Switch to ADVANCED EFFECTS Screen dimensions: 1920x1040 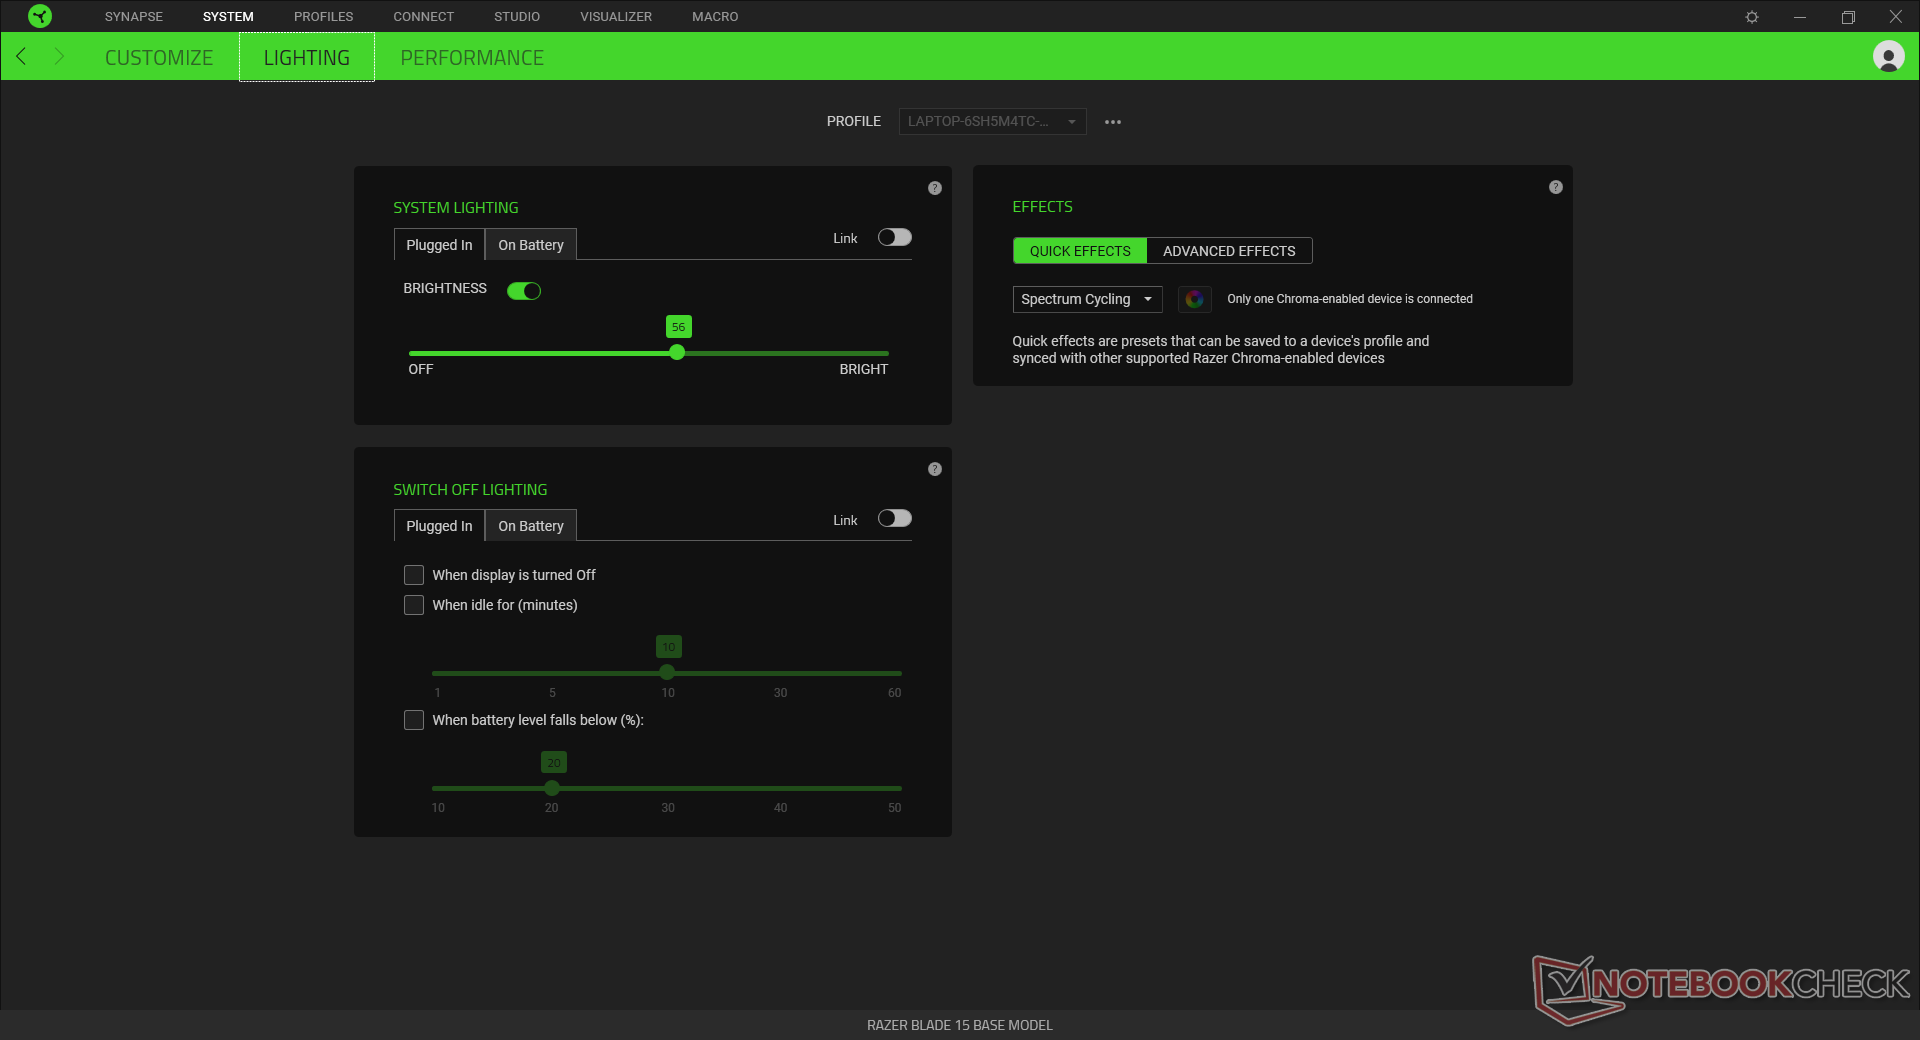[1229, 251]
